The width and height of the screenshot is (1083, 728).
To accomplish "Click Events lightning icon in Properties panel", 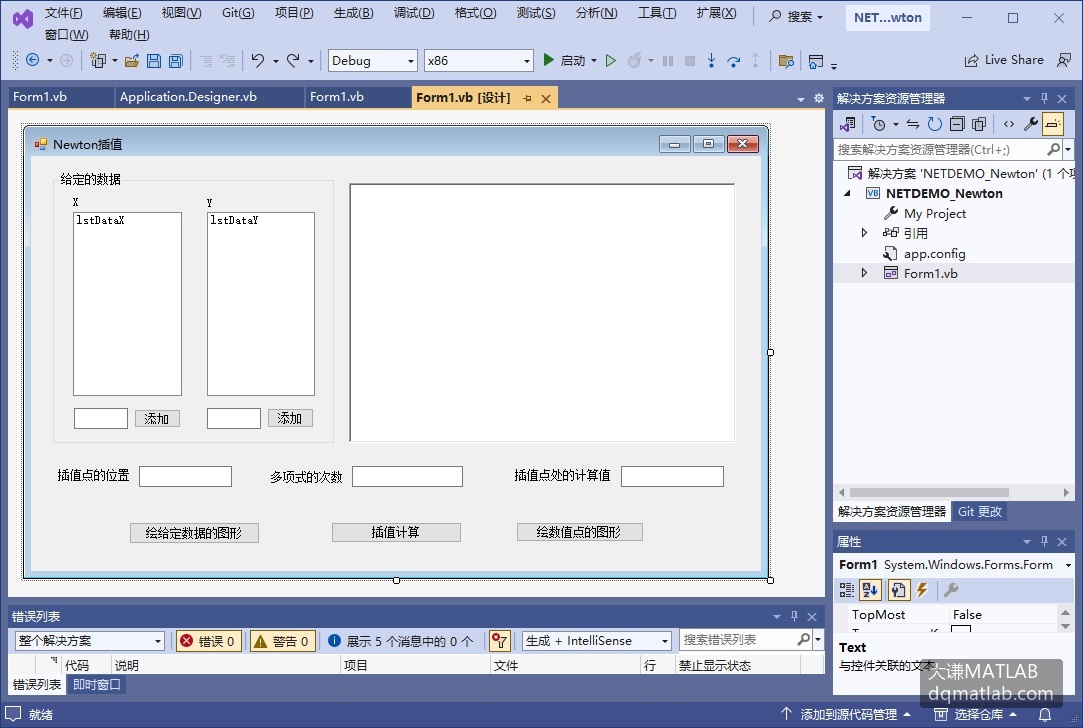I will tap(922, 590).
